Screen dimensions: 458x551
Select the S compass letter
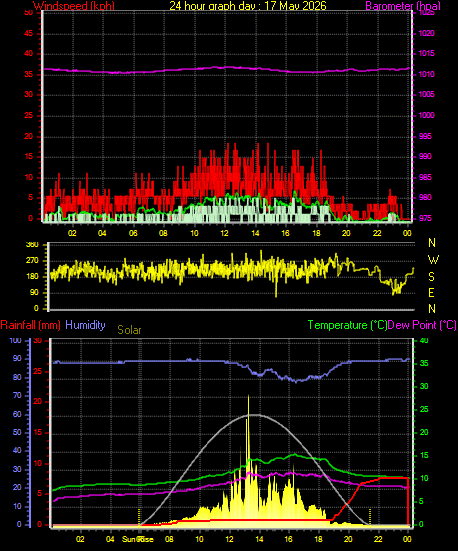[x=431, y=277]
